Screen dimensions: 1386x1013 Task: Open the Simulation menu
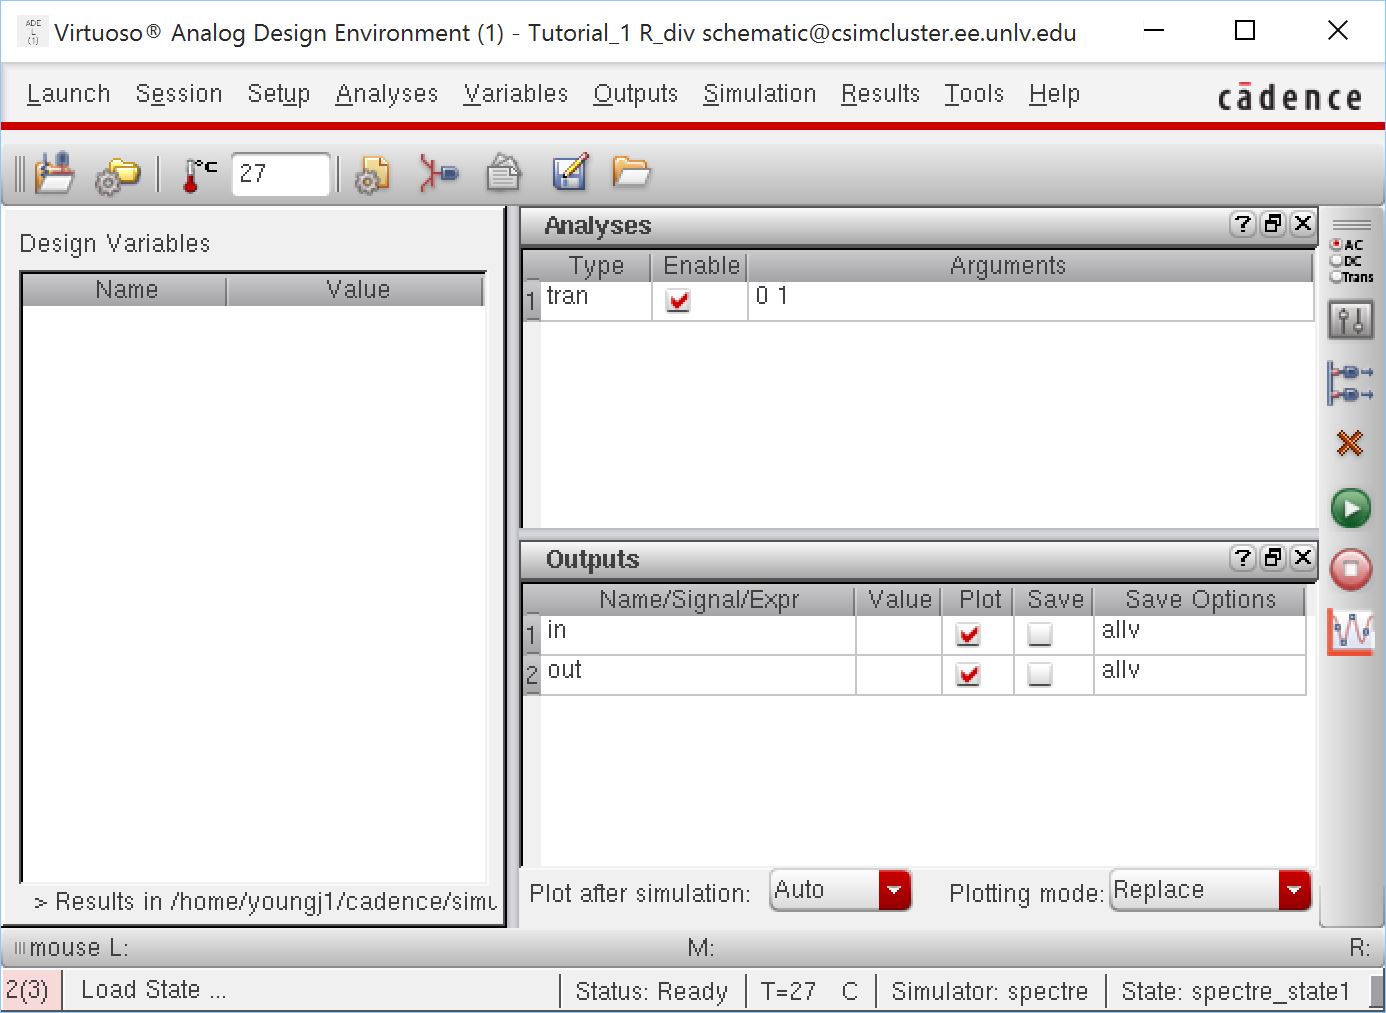pyautogui.click(x=759, y=93)
